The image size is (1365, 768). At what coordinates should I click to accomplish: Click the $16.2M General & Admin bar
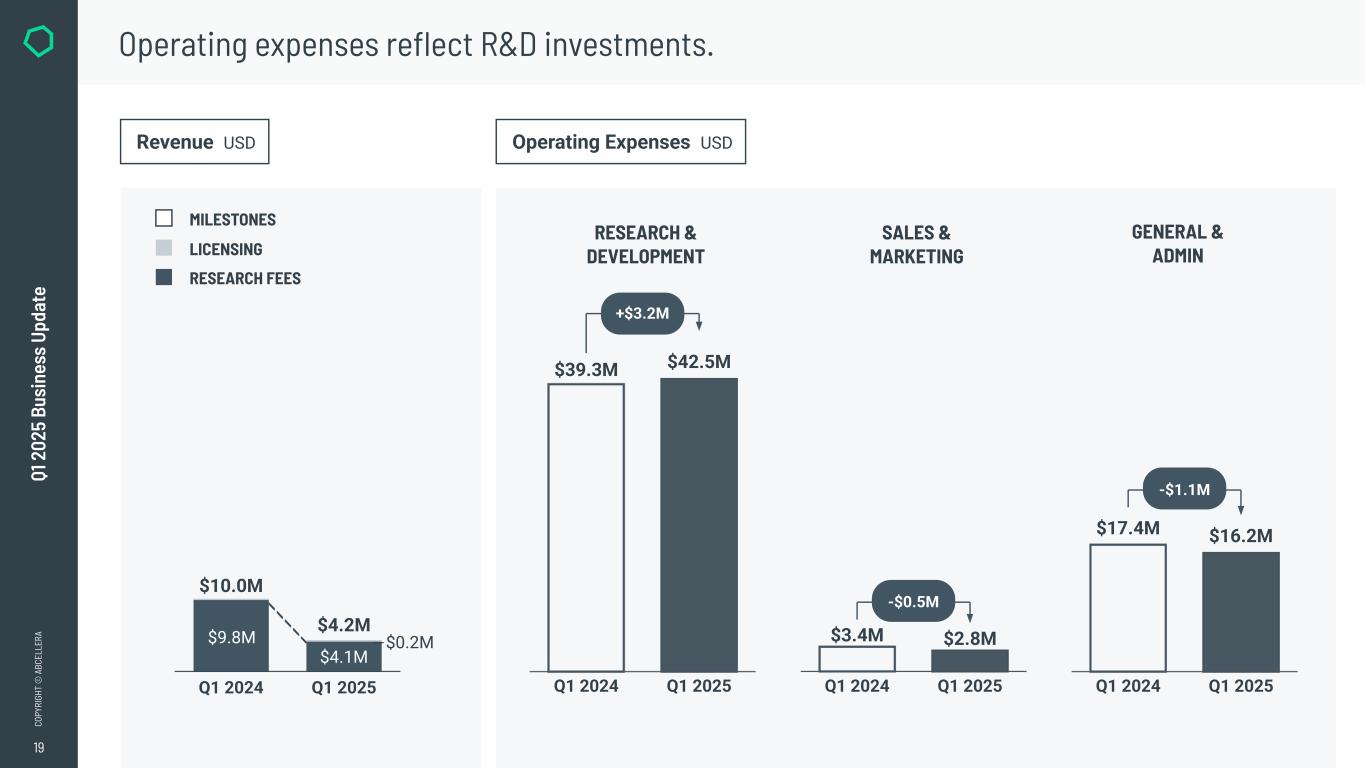tap(1240, 612)
